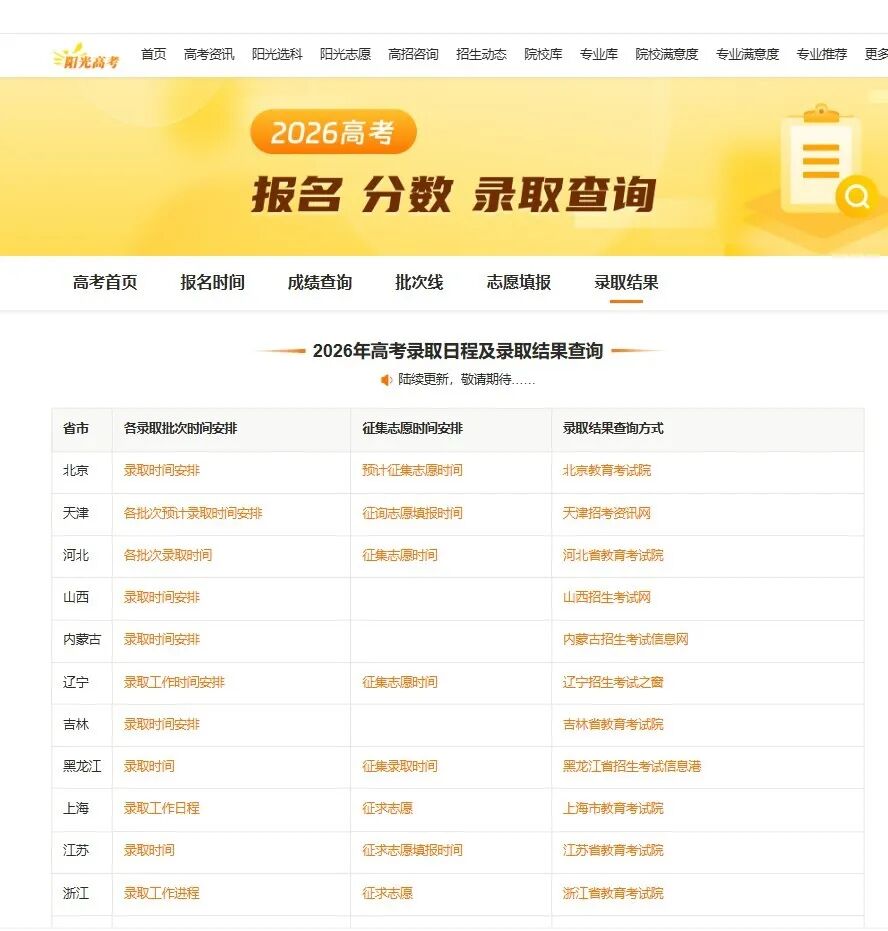Open 阳光选科 navigation item
Screen dimensions: 888x931
point(277,54)
